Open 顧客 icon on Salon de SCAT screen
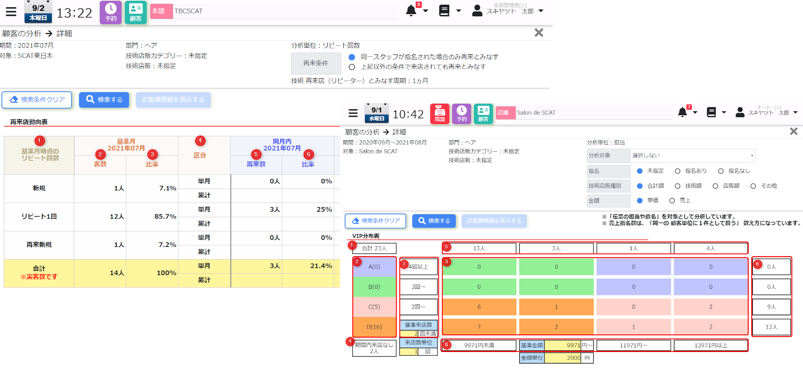 [483, 114]
